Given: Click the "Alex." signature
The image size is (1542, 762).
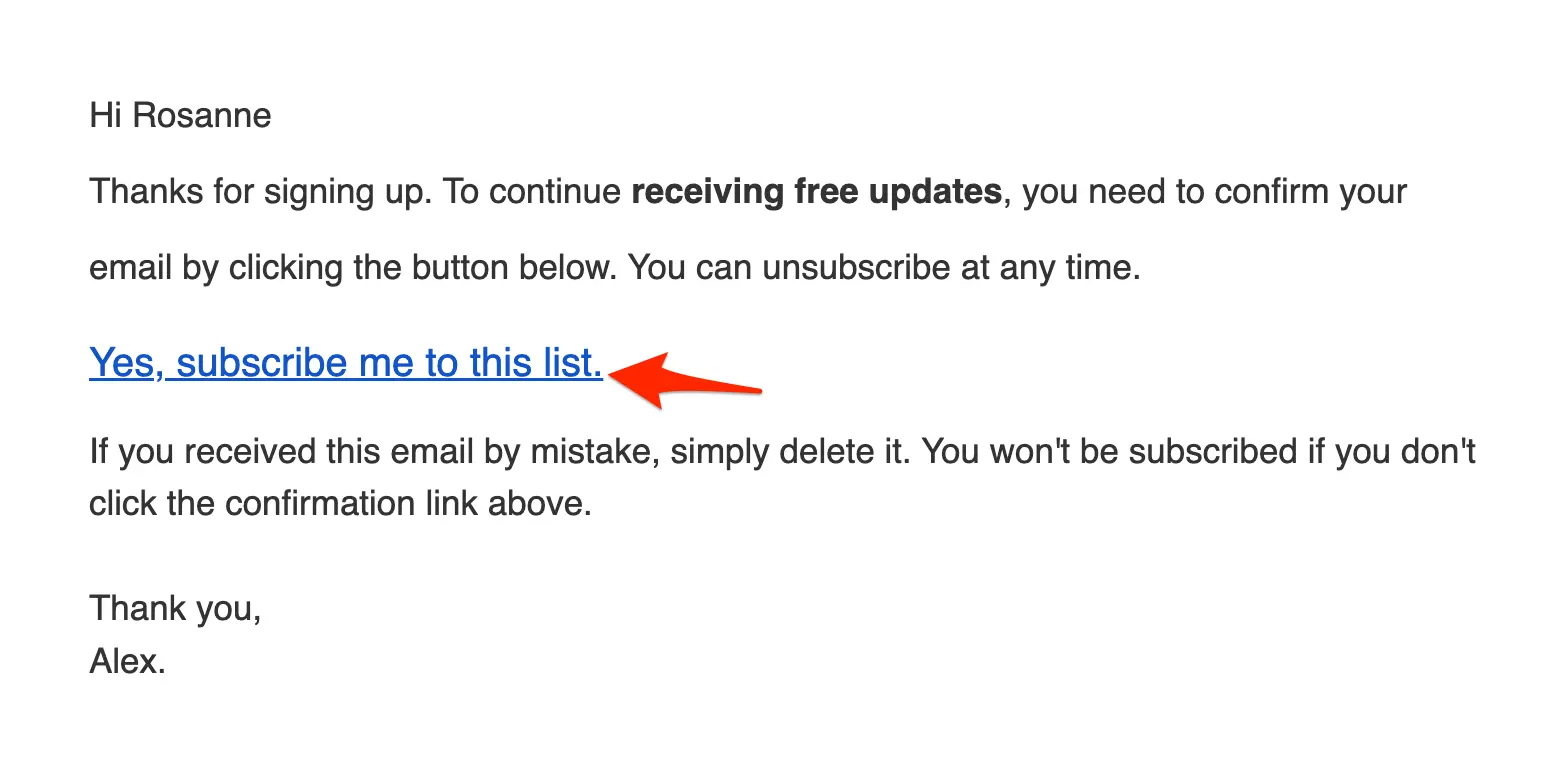Looking at the screenshot, I should click(x=127, y=660).
